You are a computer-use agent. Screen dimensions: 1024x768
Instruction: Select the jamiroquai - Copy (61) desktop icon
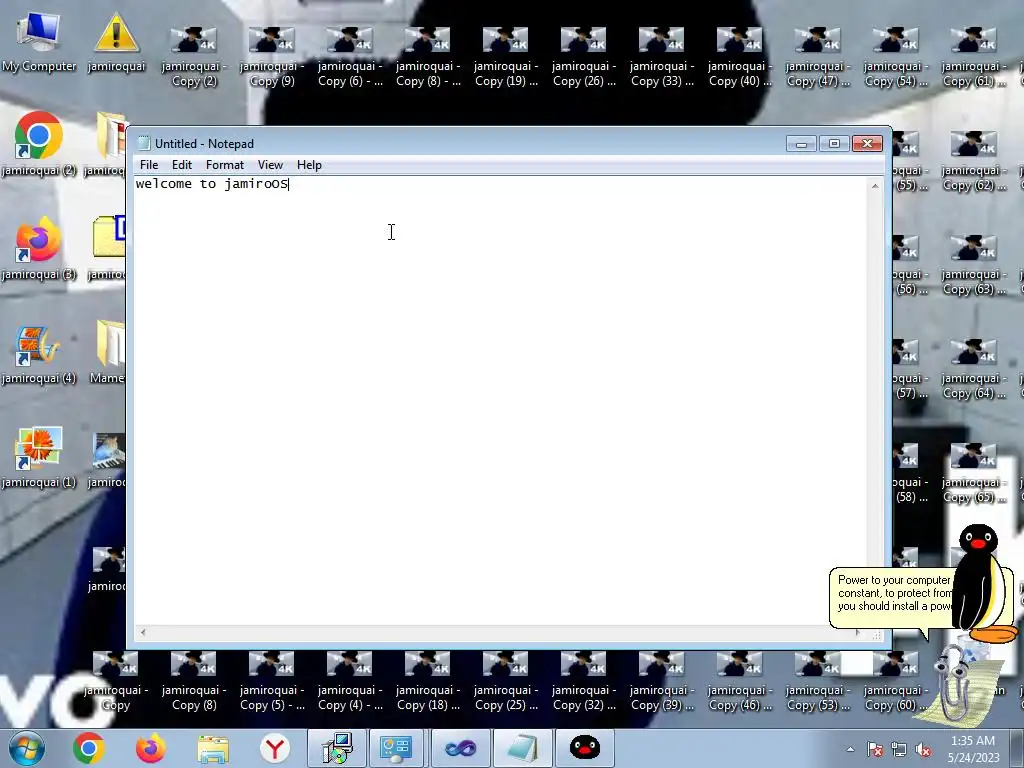coord(974,57)
